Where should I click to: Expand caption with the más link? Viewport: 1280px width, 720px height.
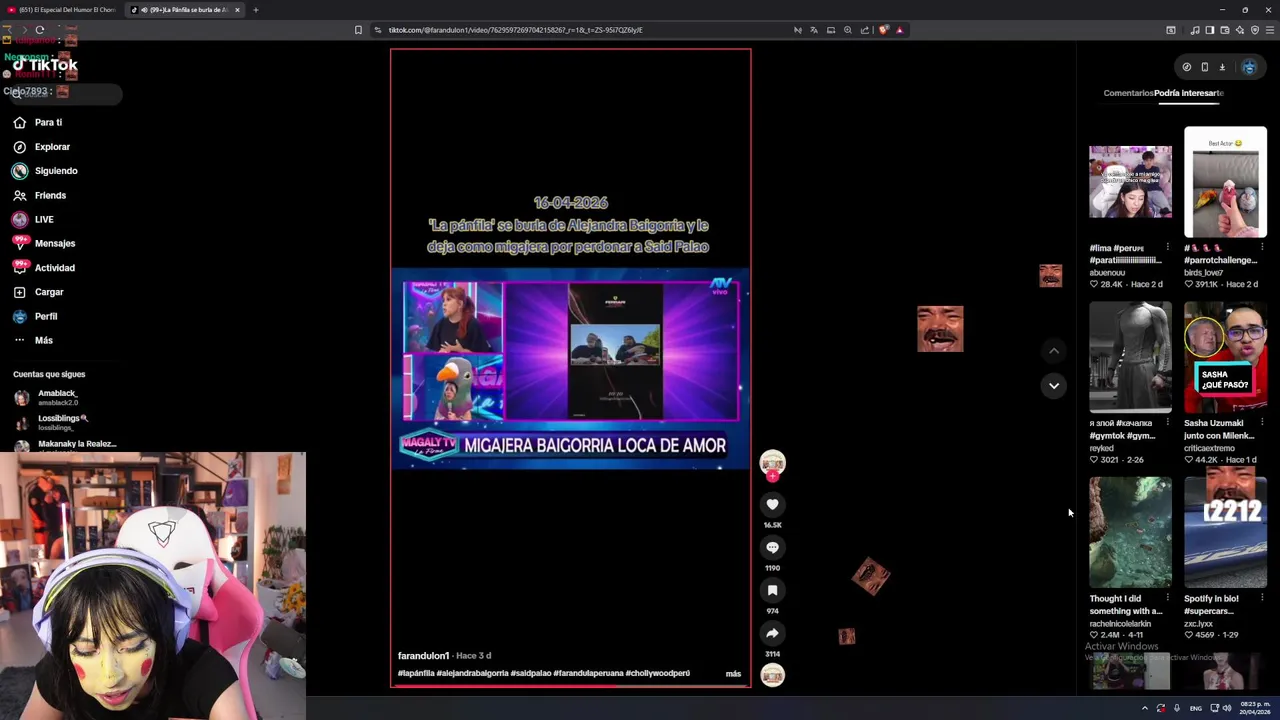[x=733, y=674]
